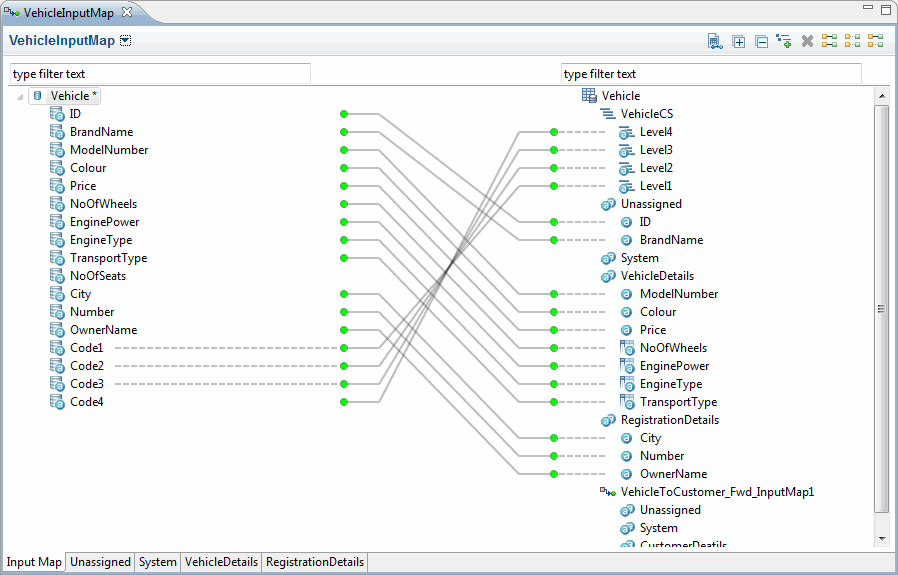Select source EngineType tree item

pyautogui.click(x=101, y=240)
